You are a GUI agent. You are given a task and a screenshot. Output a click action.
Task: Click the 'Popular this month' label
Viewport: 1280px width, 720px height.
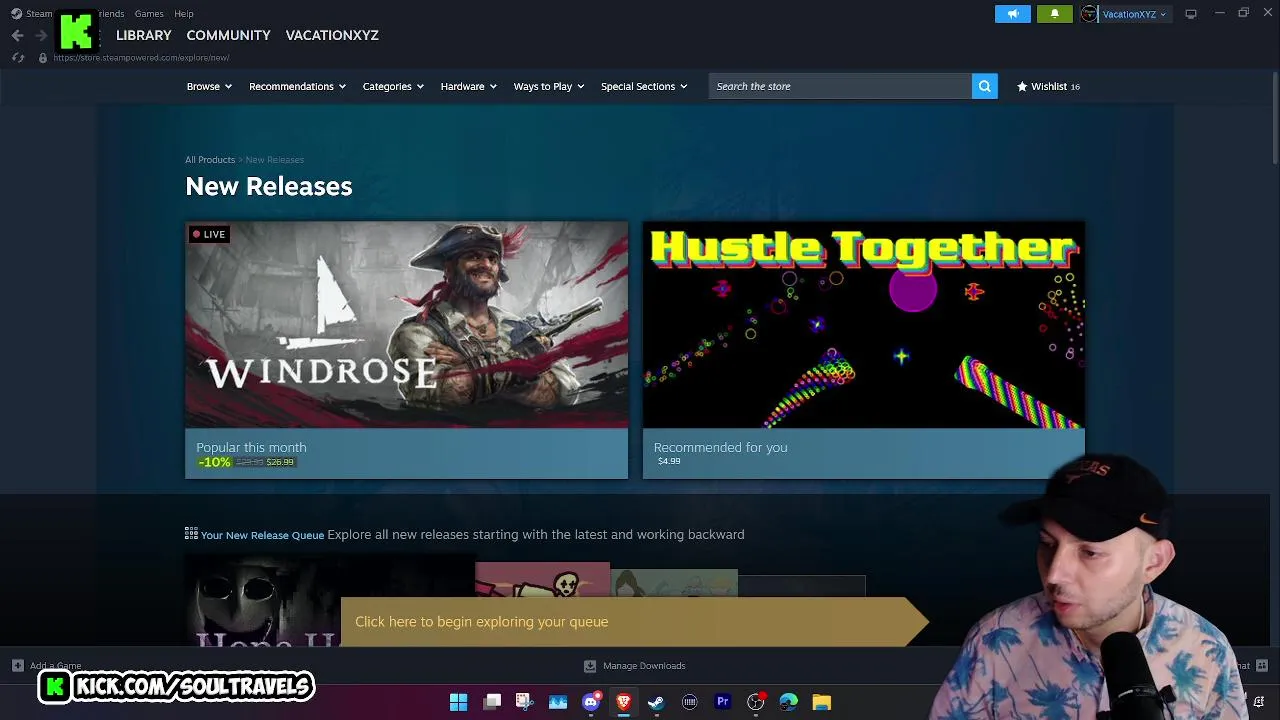[x=251, y=447]
